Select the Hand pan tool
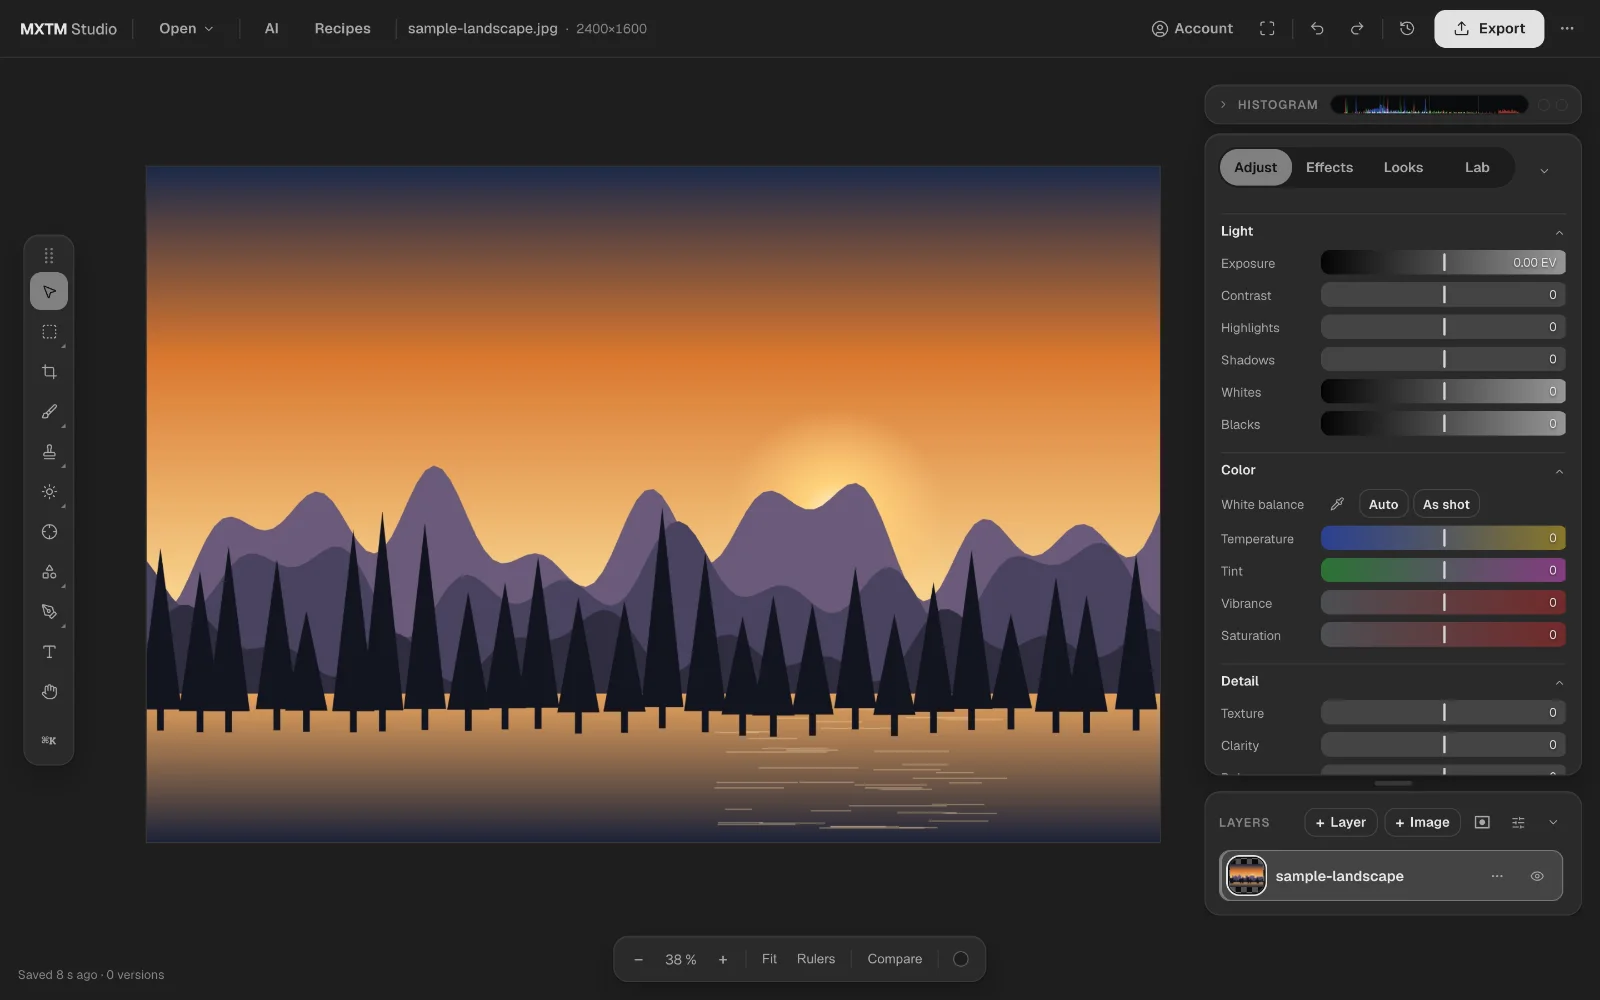 click(x=49, y=691)
